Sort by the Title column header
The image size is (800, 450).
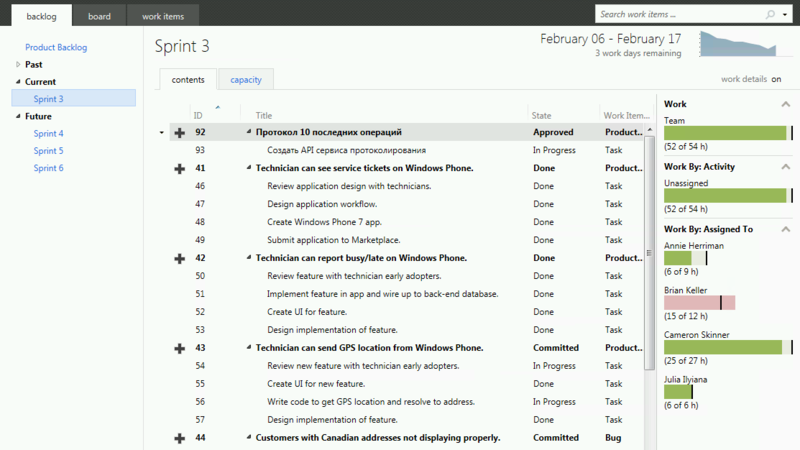coord(264,116)
